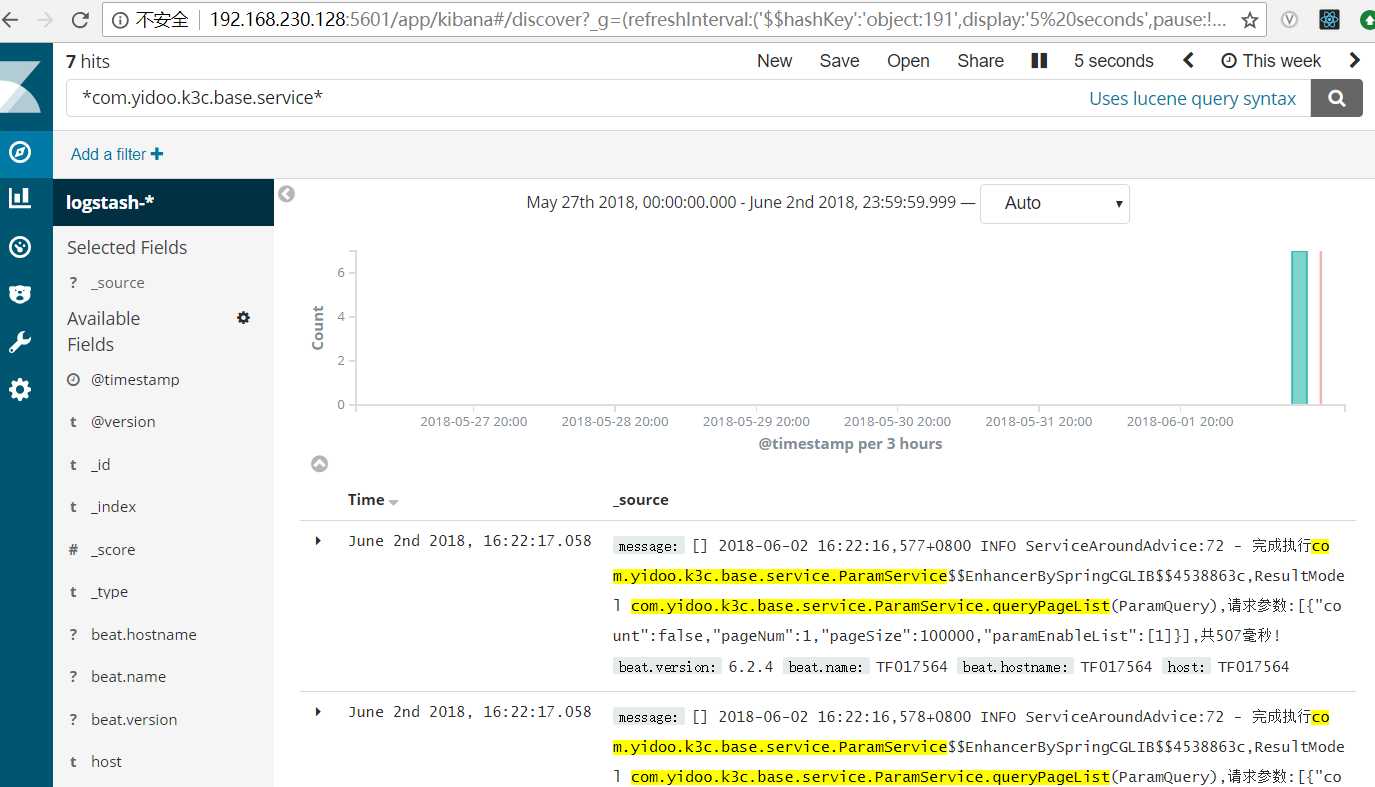Click the React DevTools extension icon
This screenshot has width=1375, height=787.
[1329, 19]
